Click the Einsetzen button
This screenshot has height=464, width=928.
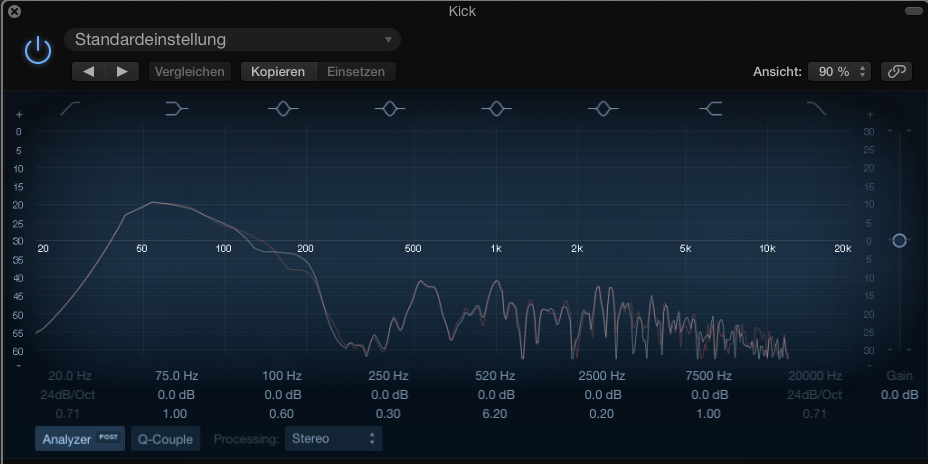(356, 72)
